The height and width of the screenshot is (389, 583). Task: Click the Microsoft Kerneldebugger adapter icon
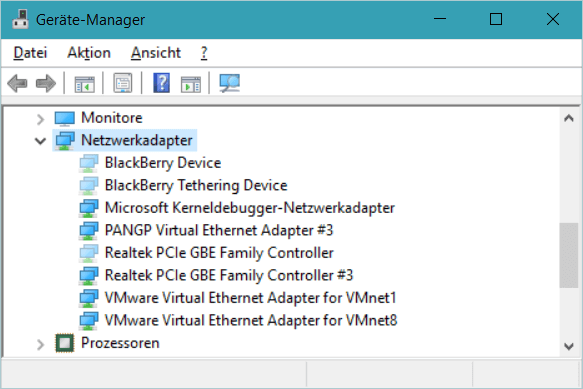pyautogui.click(x=88, y=209)
